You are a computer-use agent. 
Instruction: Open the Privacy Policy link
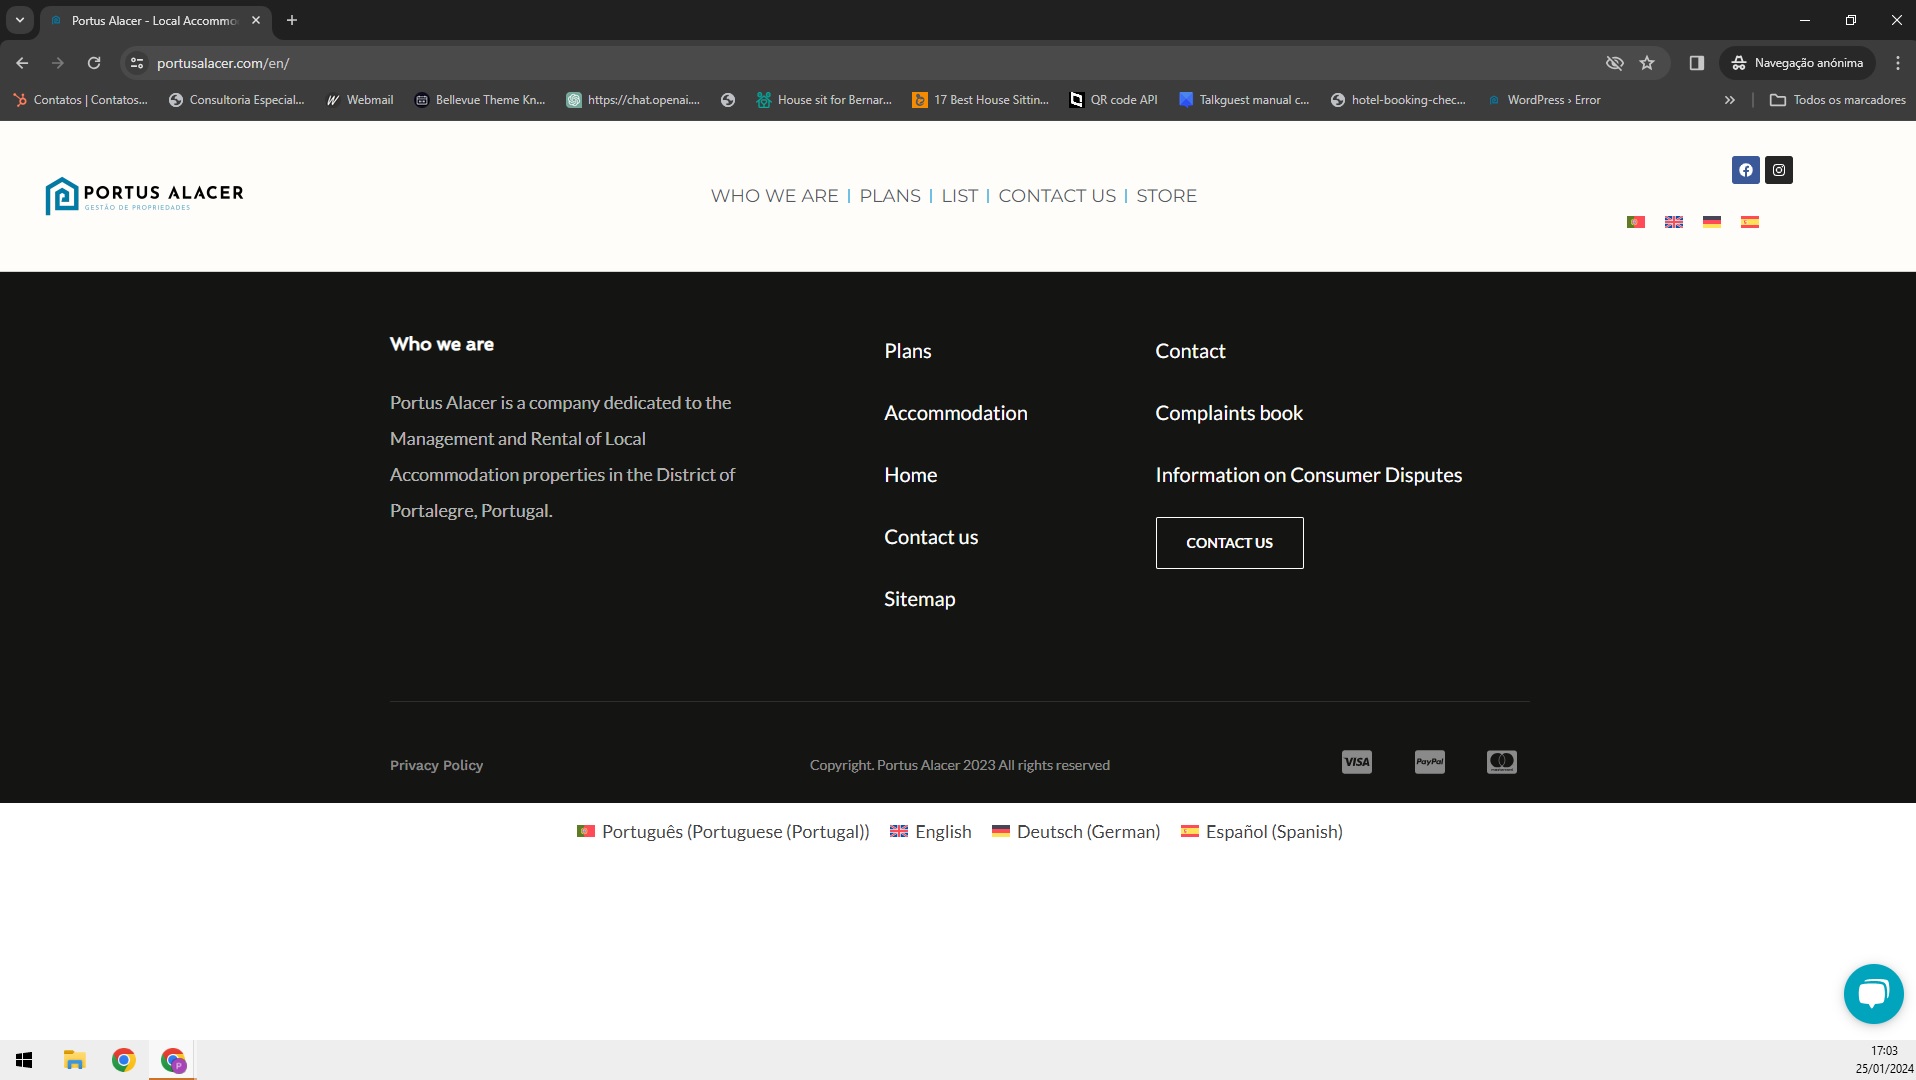click(436, 765)
